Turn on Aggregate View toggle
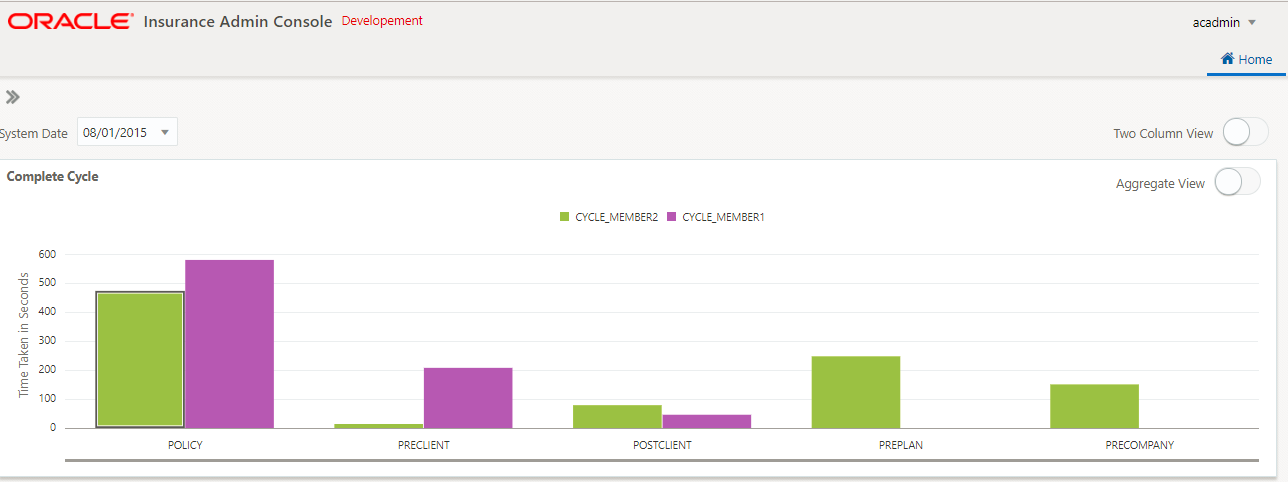Screen dimensions: 1288x482 pos(1237,182)
